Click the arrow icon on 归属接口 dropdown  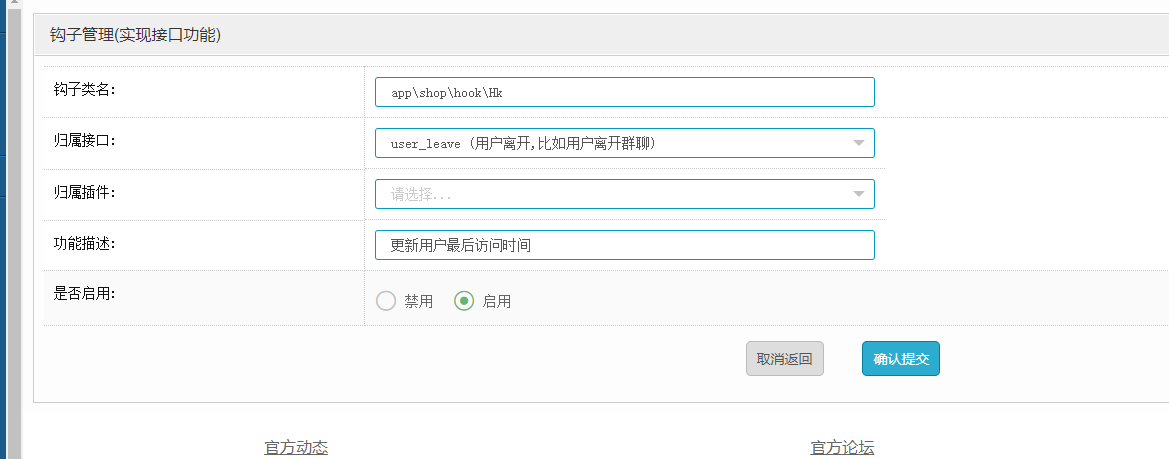point(858,143)
